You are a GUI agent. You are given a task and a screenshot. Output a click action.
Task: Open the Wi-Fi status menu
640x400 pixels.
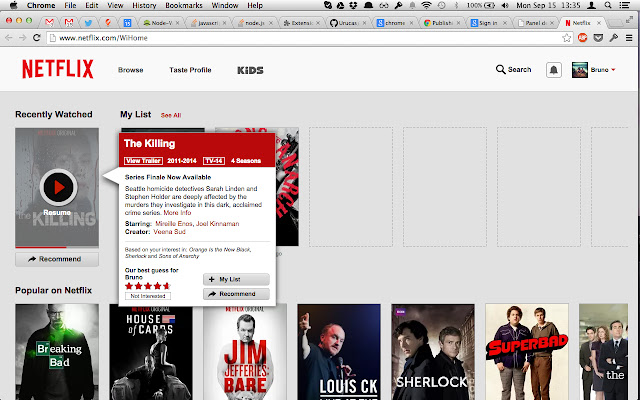click(426, 5)
